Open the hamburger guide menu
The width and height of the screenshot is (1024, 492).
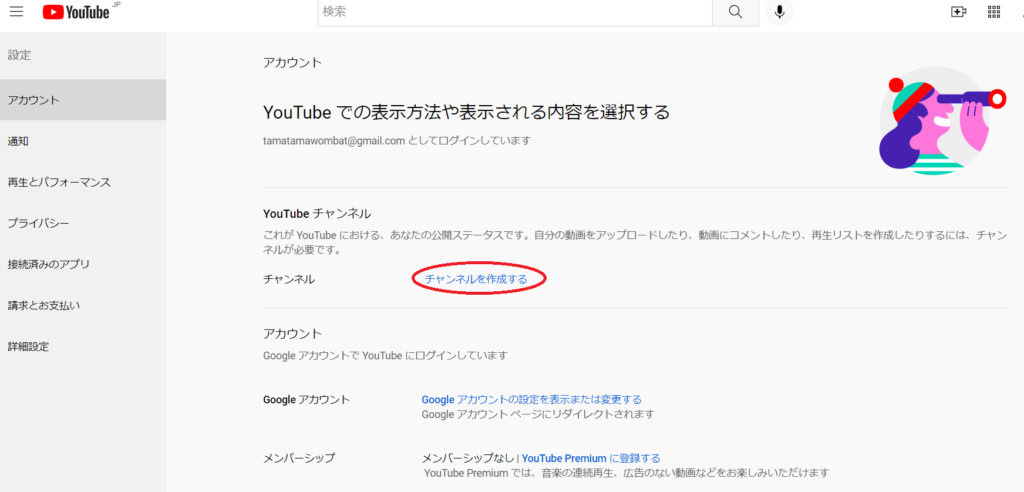[x=16, y=12]
